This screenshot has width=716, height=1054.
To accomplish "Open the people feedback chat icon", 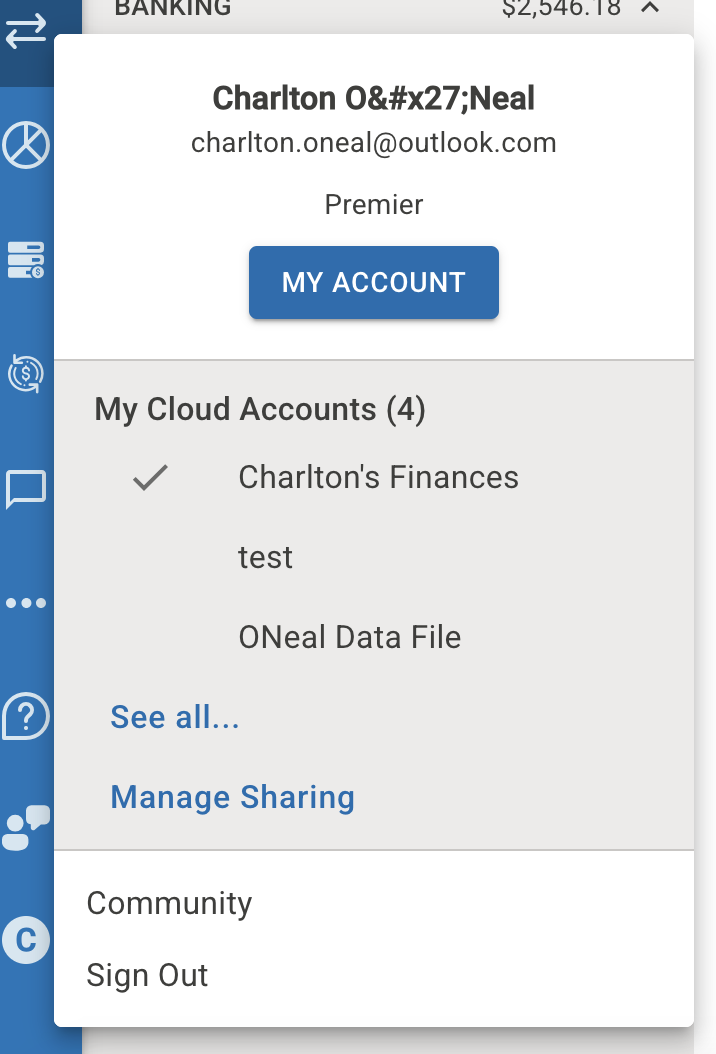I will click(26, 827).
